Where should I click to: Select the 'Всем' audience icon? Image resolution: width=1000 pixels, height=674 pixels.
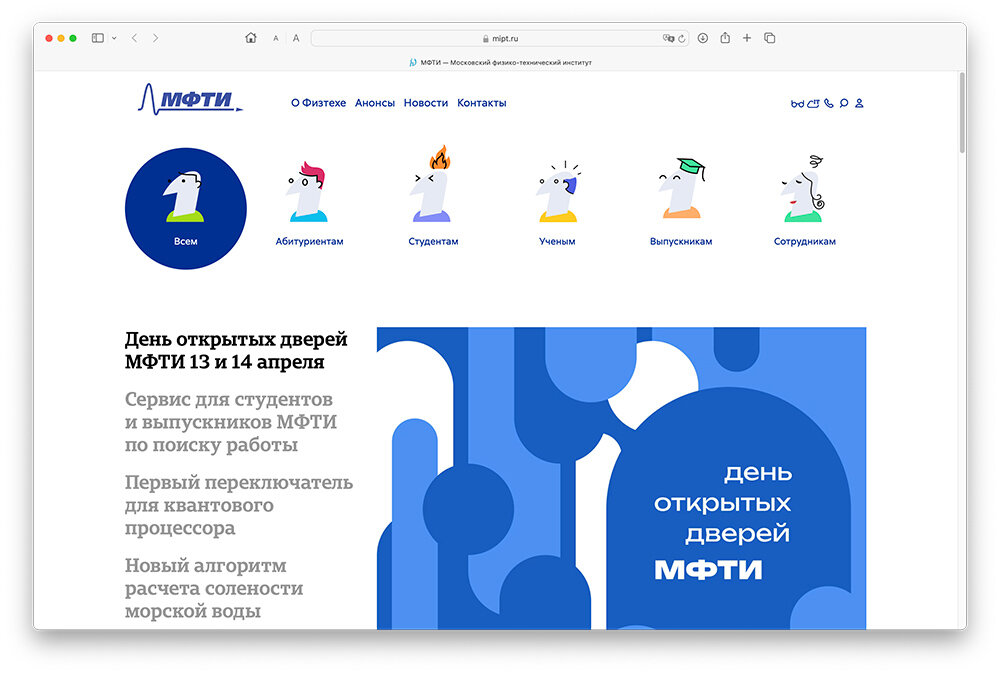coord(185,207)
